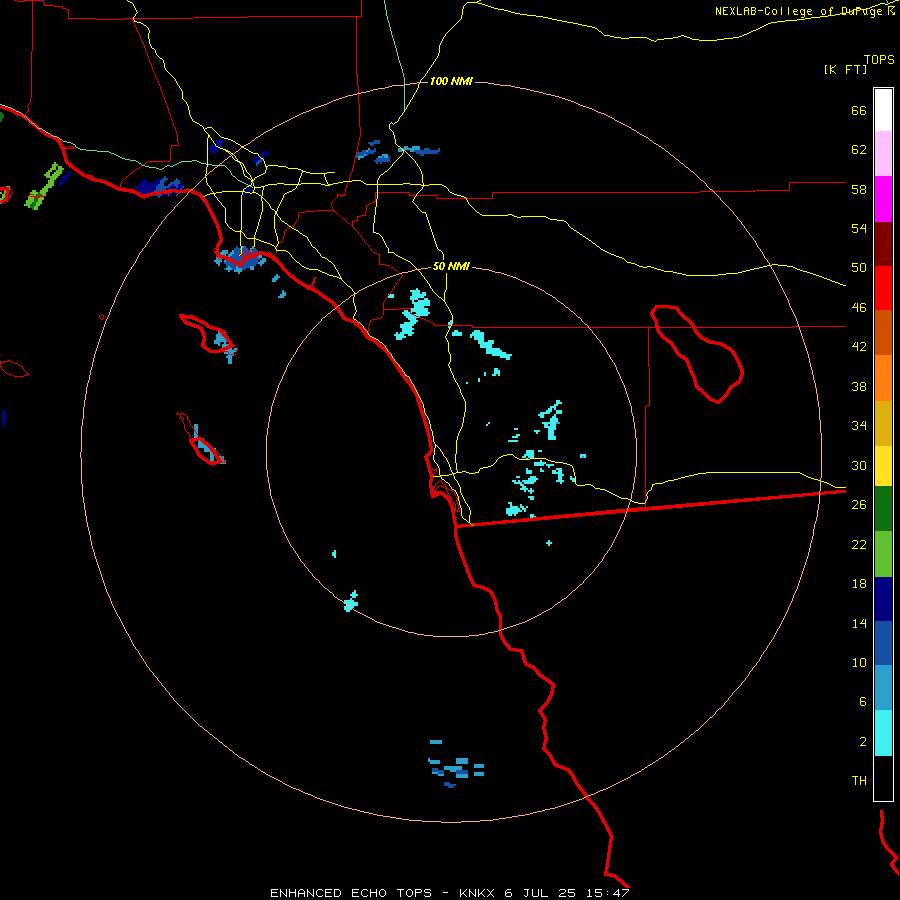Click the yellow legend color band

883,466
